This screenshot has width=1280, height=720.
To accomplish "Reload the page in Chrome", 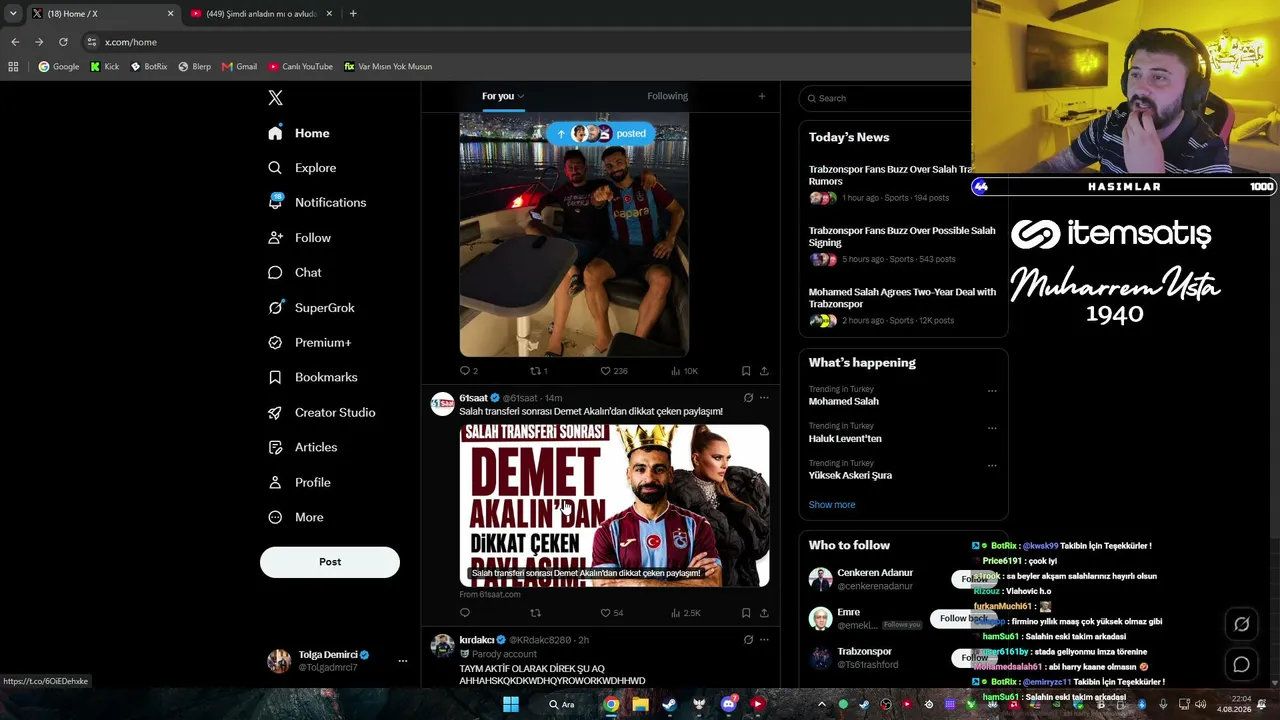I will (x=63, y=42).
